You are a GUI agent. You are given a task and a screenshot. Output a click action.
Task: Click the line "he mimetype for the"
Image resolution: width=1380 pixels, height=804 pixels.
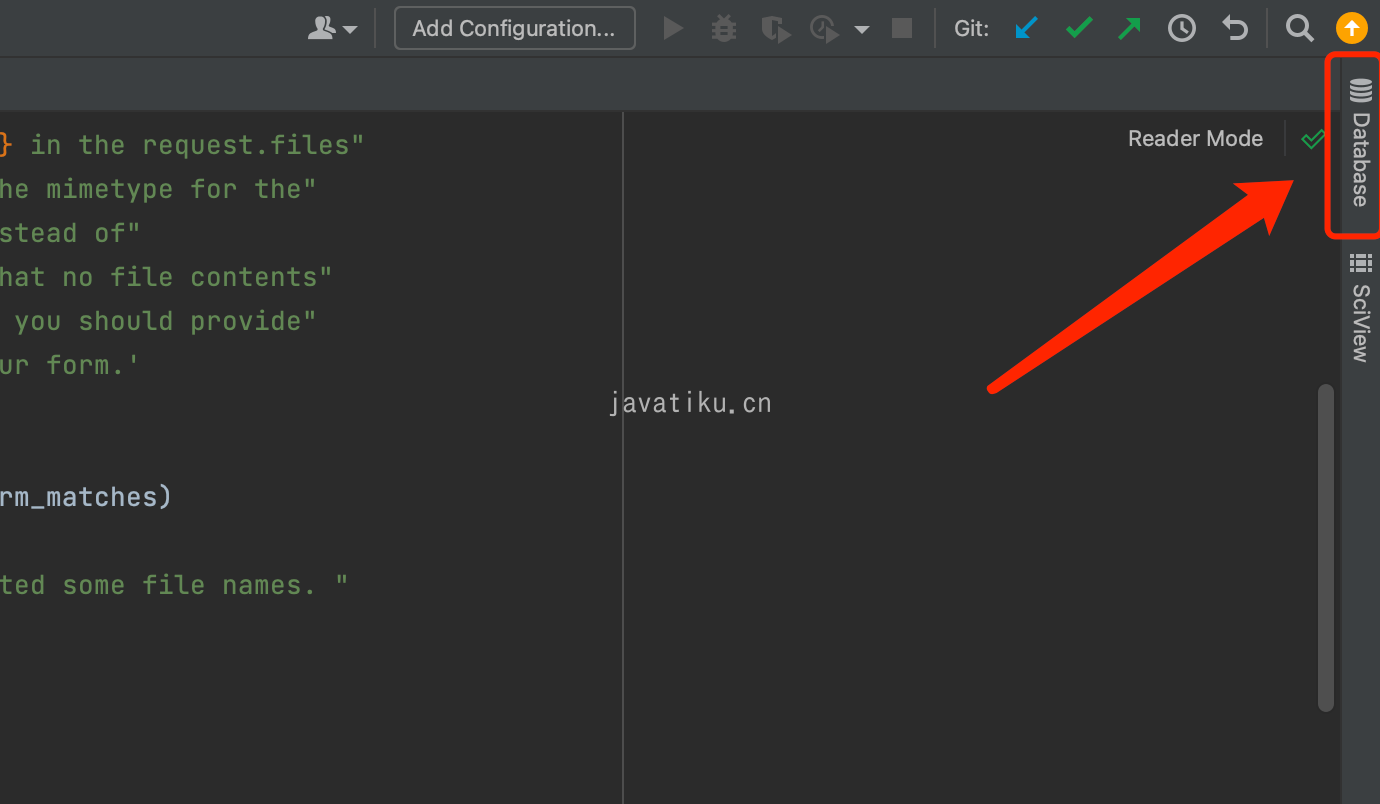pyautogui.click(x=158, y=189)
